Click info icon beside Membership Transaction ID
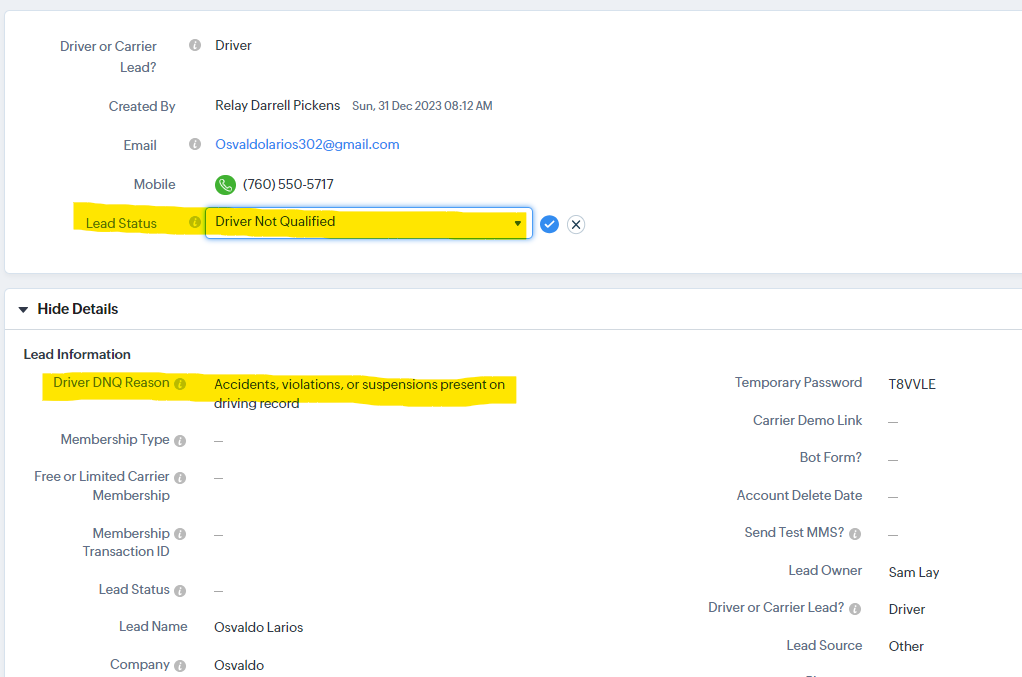Viewport: 1022px width, 677px height. pyautogui.click(x=180, y=534)
